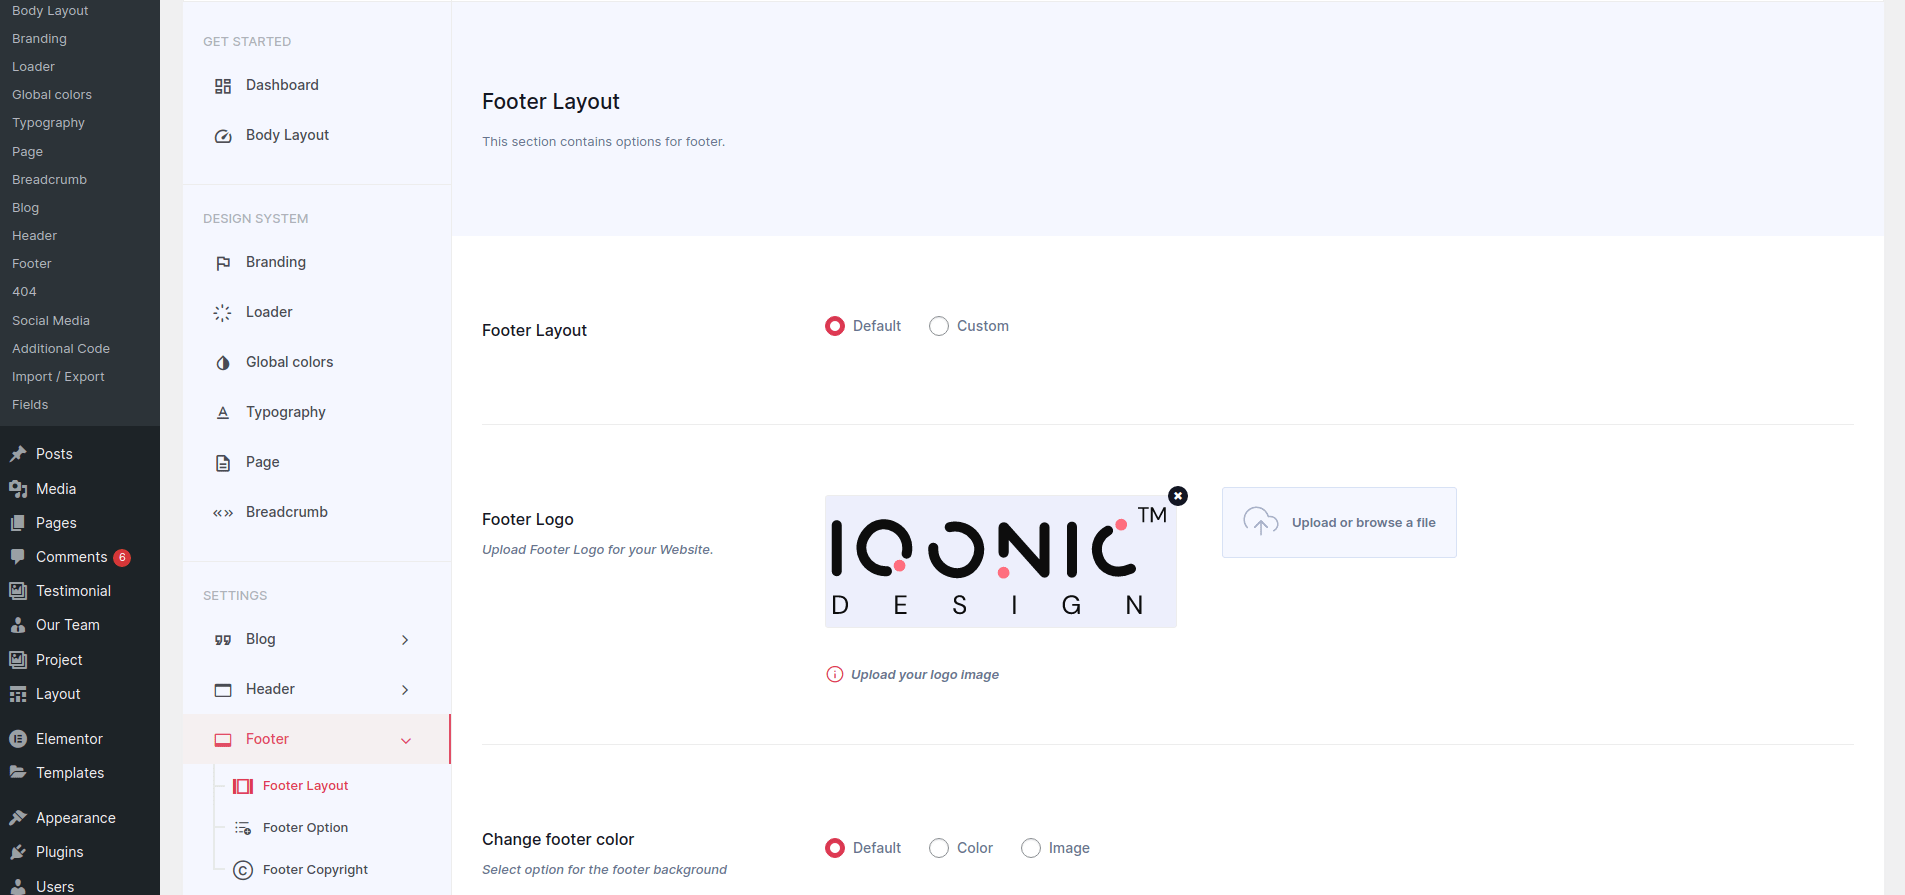Expand the Blog settings chevron
The image size is (1905, 895).
click(x=405, y=640)
